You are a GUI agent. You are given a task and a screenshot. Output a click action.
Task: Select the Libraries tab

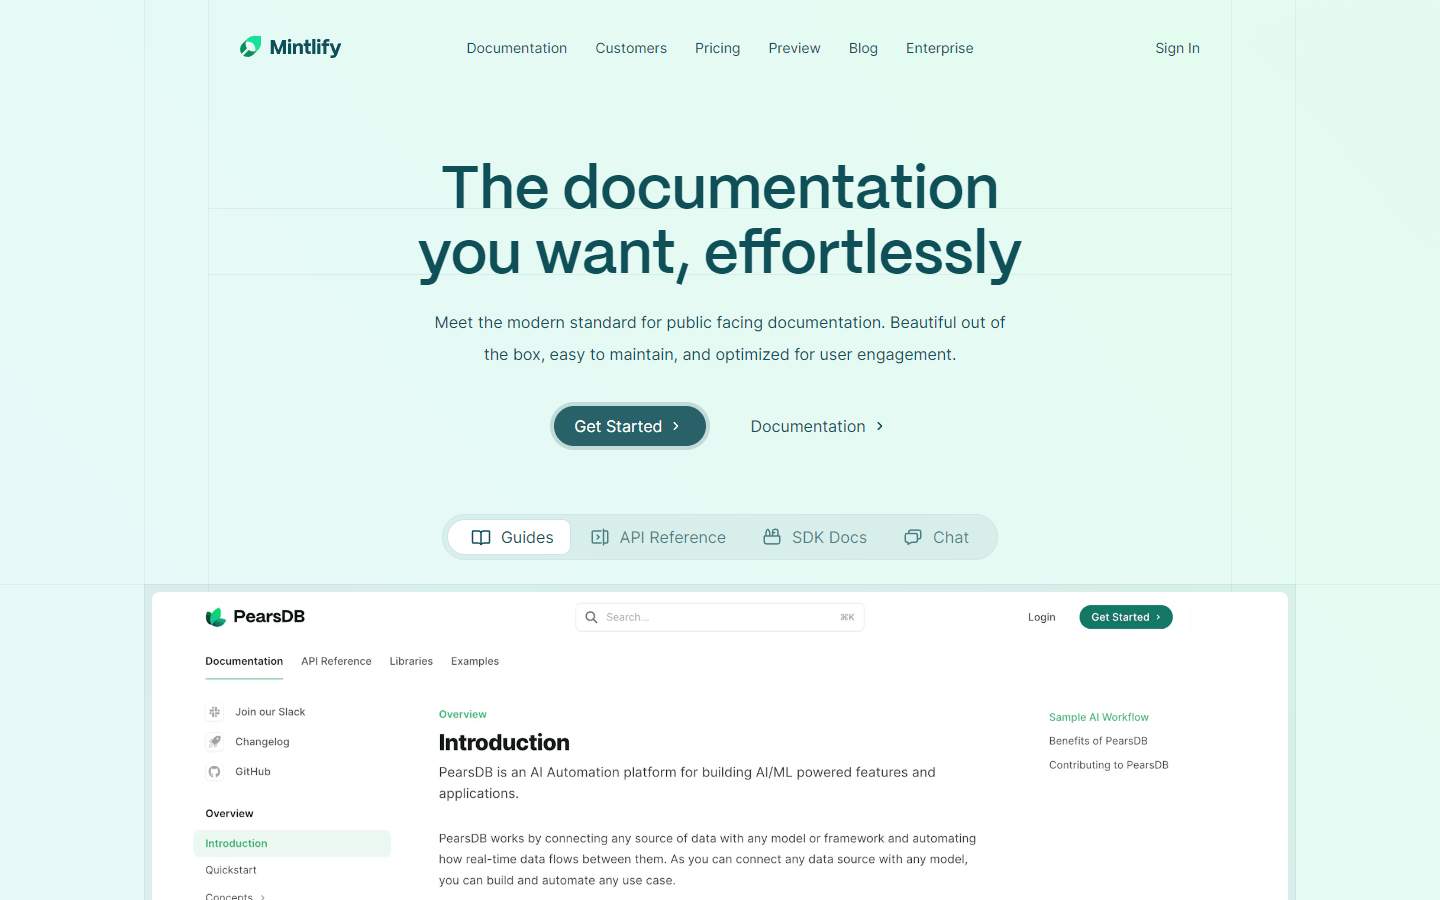411,661
